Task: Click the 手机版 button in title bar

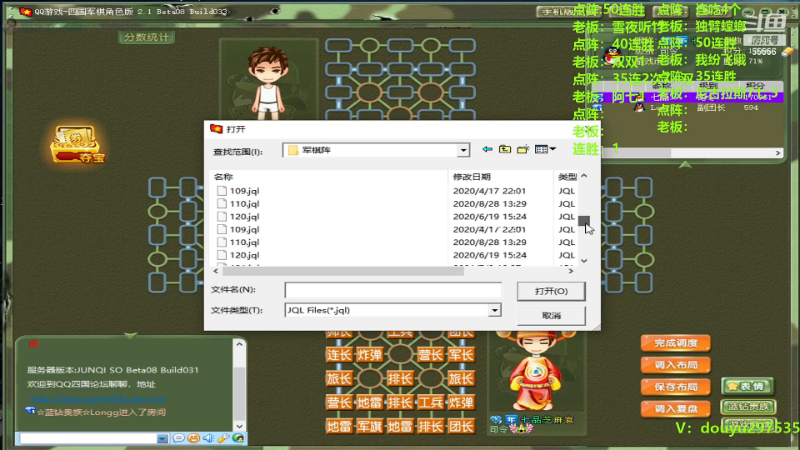Action: (556, 11)
